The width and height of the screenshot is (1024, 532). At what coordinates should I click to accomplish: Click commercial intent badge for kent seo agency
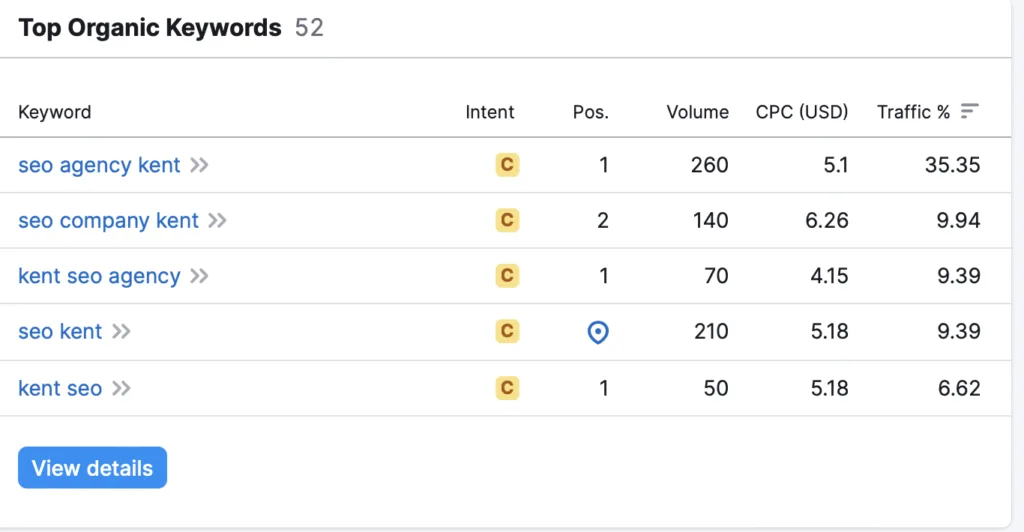pyautogui.click(x=507, y=275)
